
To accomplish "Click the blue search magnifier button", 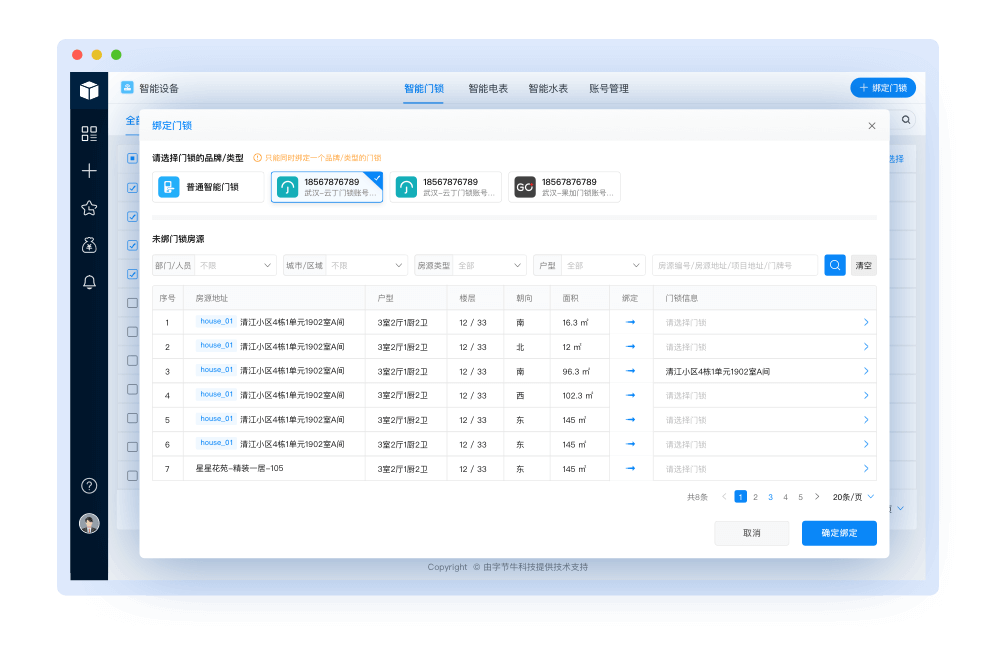I will tap(834, 265).
